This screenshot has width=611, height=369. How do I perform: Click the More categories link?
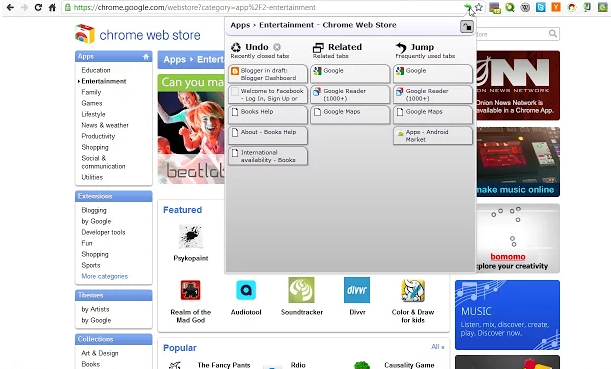(x=104, y=276)
